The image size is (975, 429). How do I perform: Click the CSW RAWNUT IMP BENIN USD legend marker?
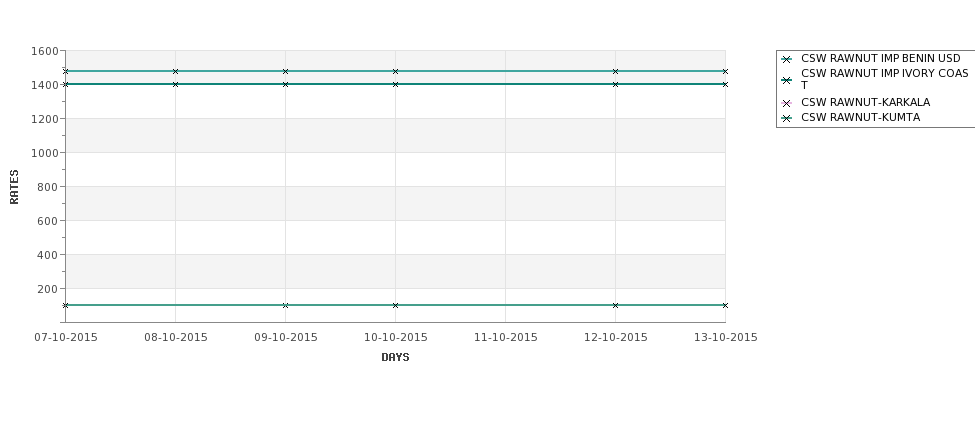coord(787,59)
